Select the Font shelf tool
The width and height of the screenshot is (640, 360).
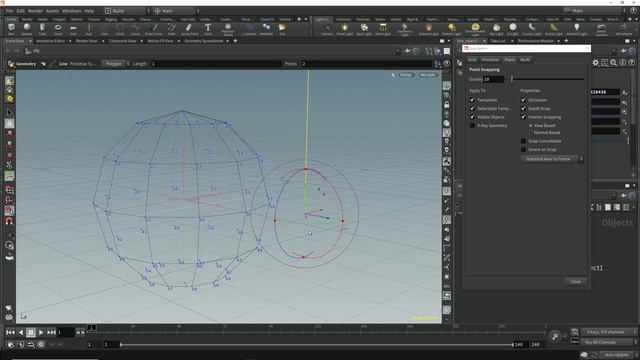208,29
